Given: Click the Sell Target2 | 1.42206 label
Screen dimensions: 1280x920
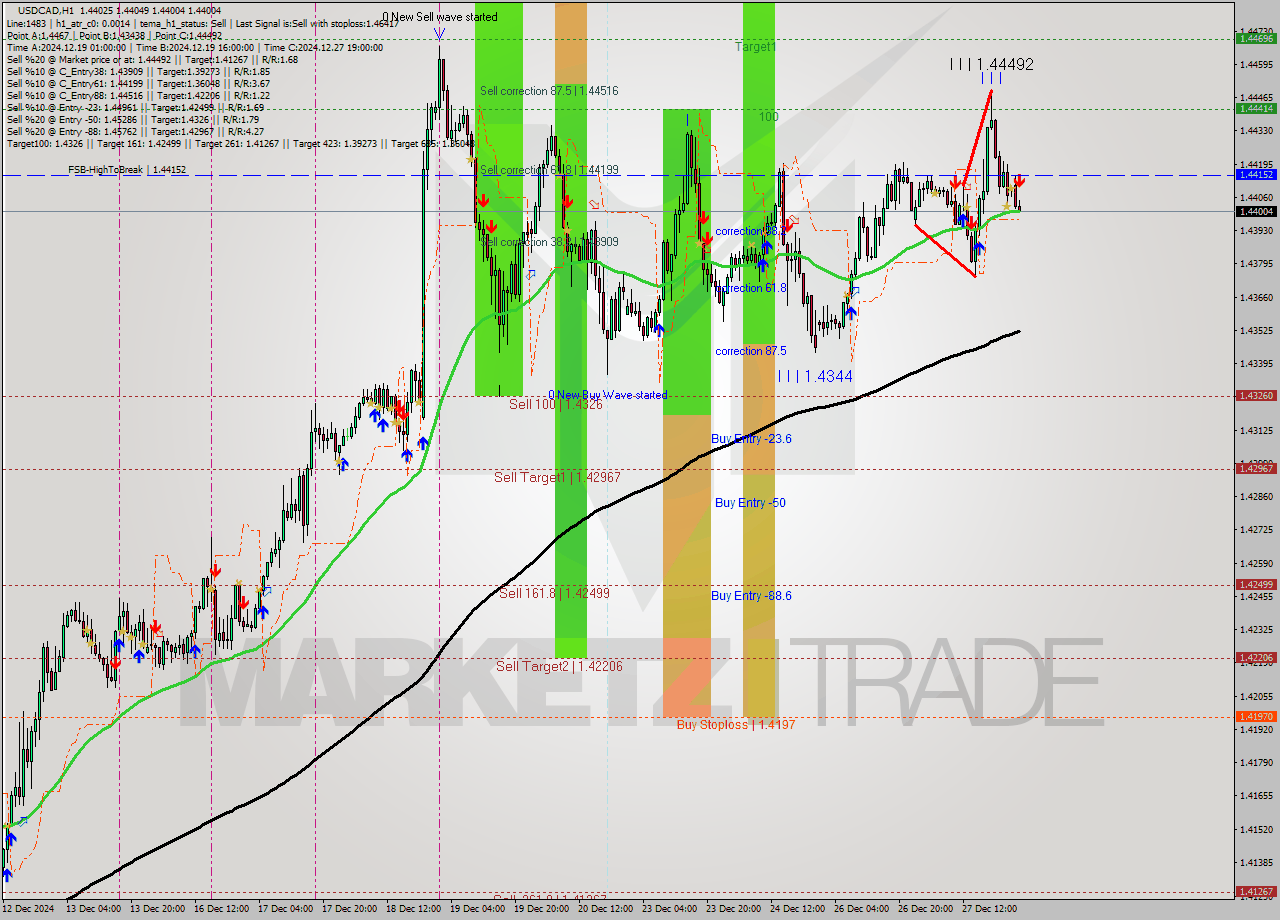Looking at the screenshot, I should (558, 666).
